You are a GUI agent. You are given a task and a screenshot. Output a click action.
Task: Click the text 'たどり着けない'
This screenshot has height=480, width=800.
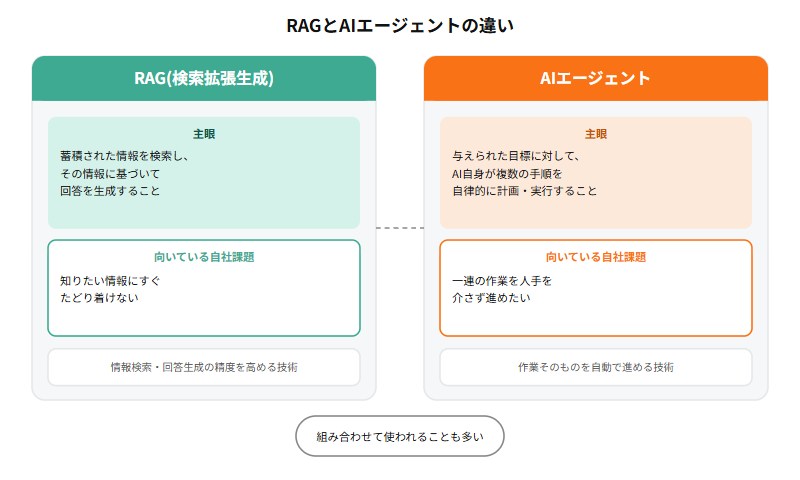(x=99, y=298)
